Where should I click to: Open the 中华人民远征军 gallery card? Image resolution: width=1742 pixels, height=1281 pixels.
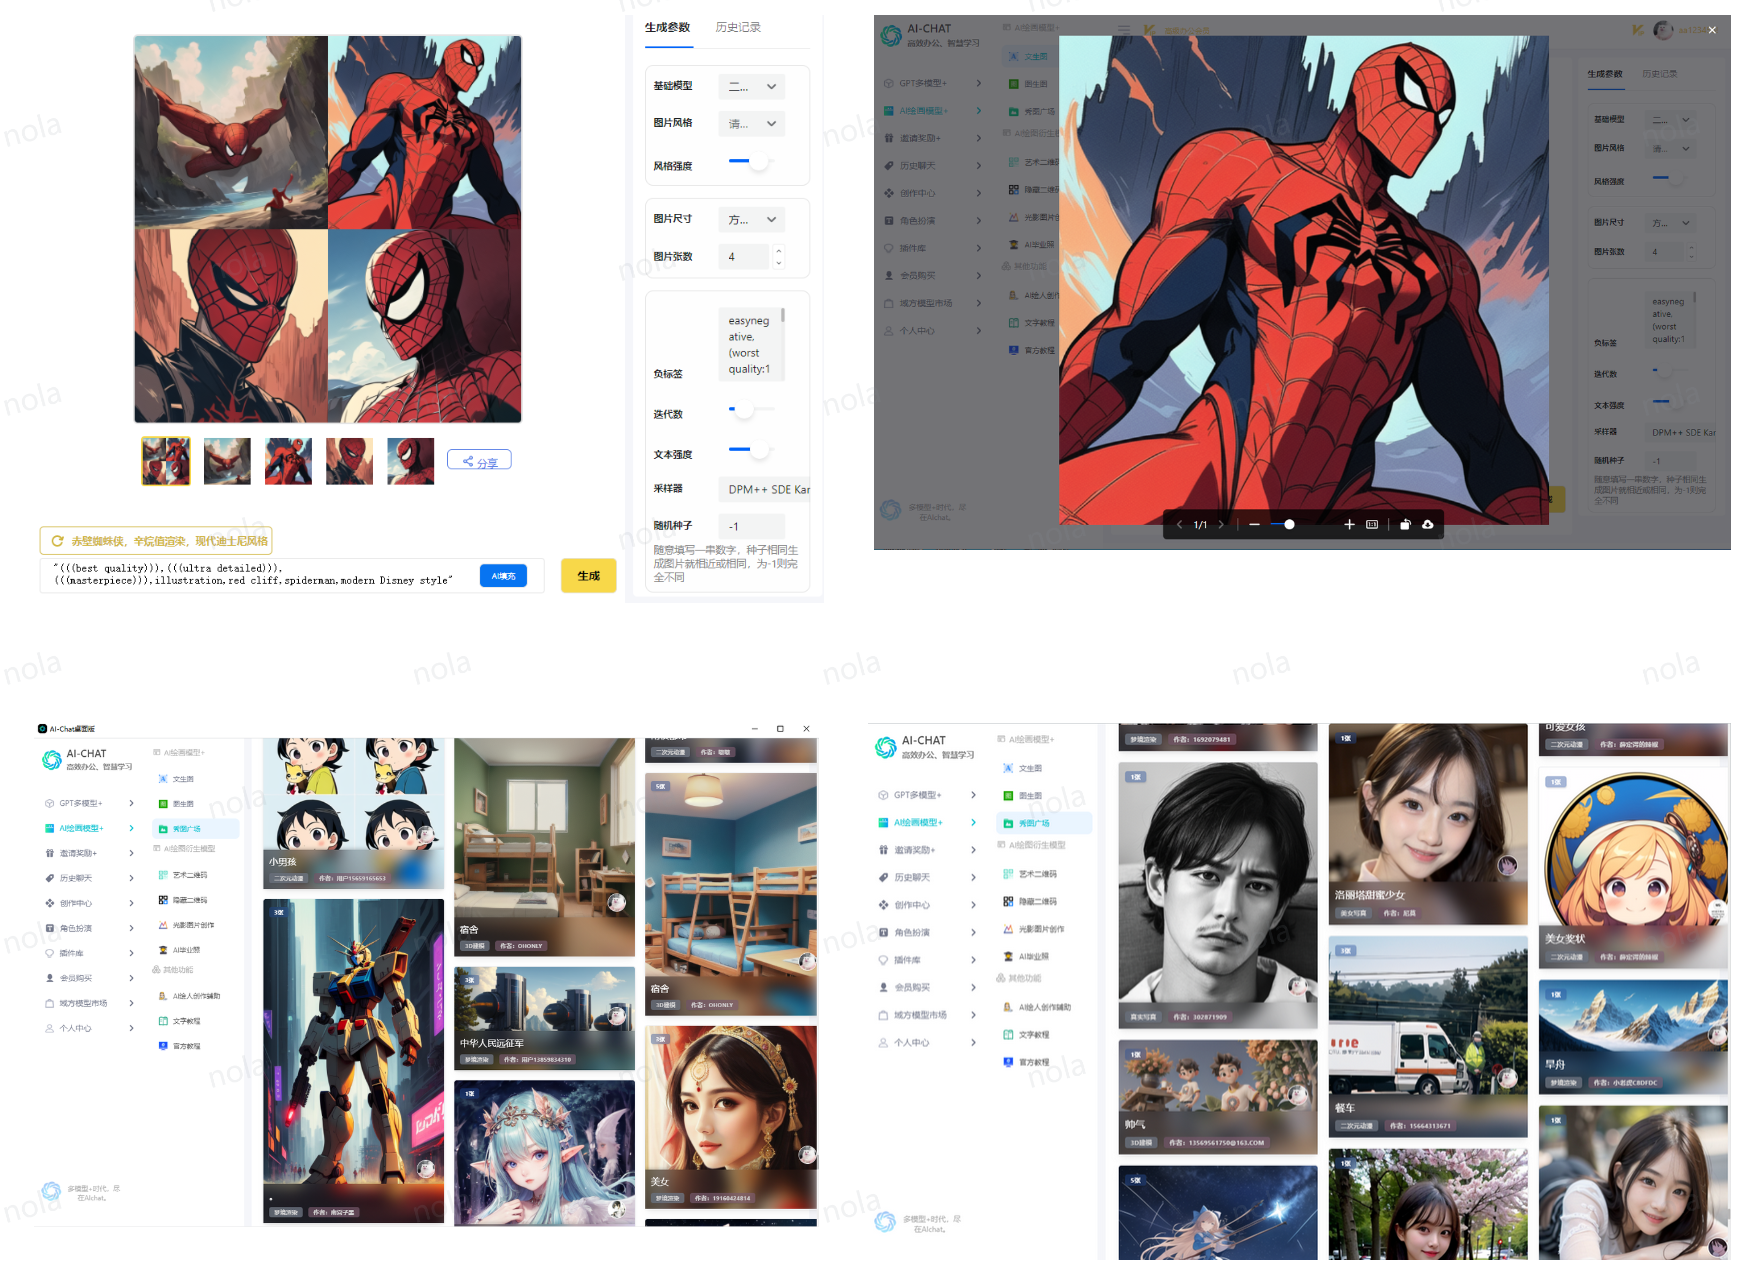click(x=544, y=1018)
